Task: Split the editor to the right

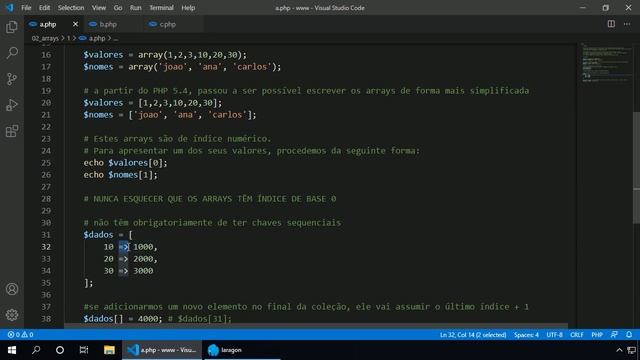Action: (611, 24)
